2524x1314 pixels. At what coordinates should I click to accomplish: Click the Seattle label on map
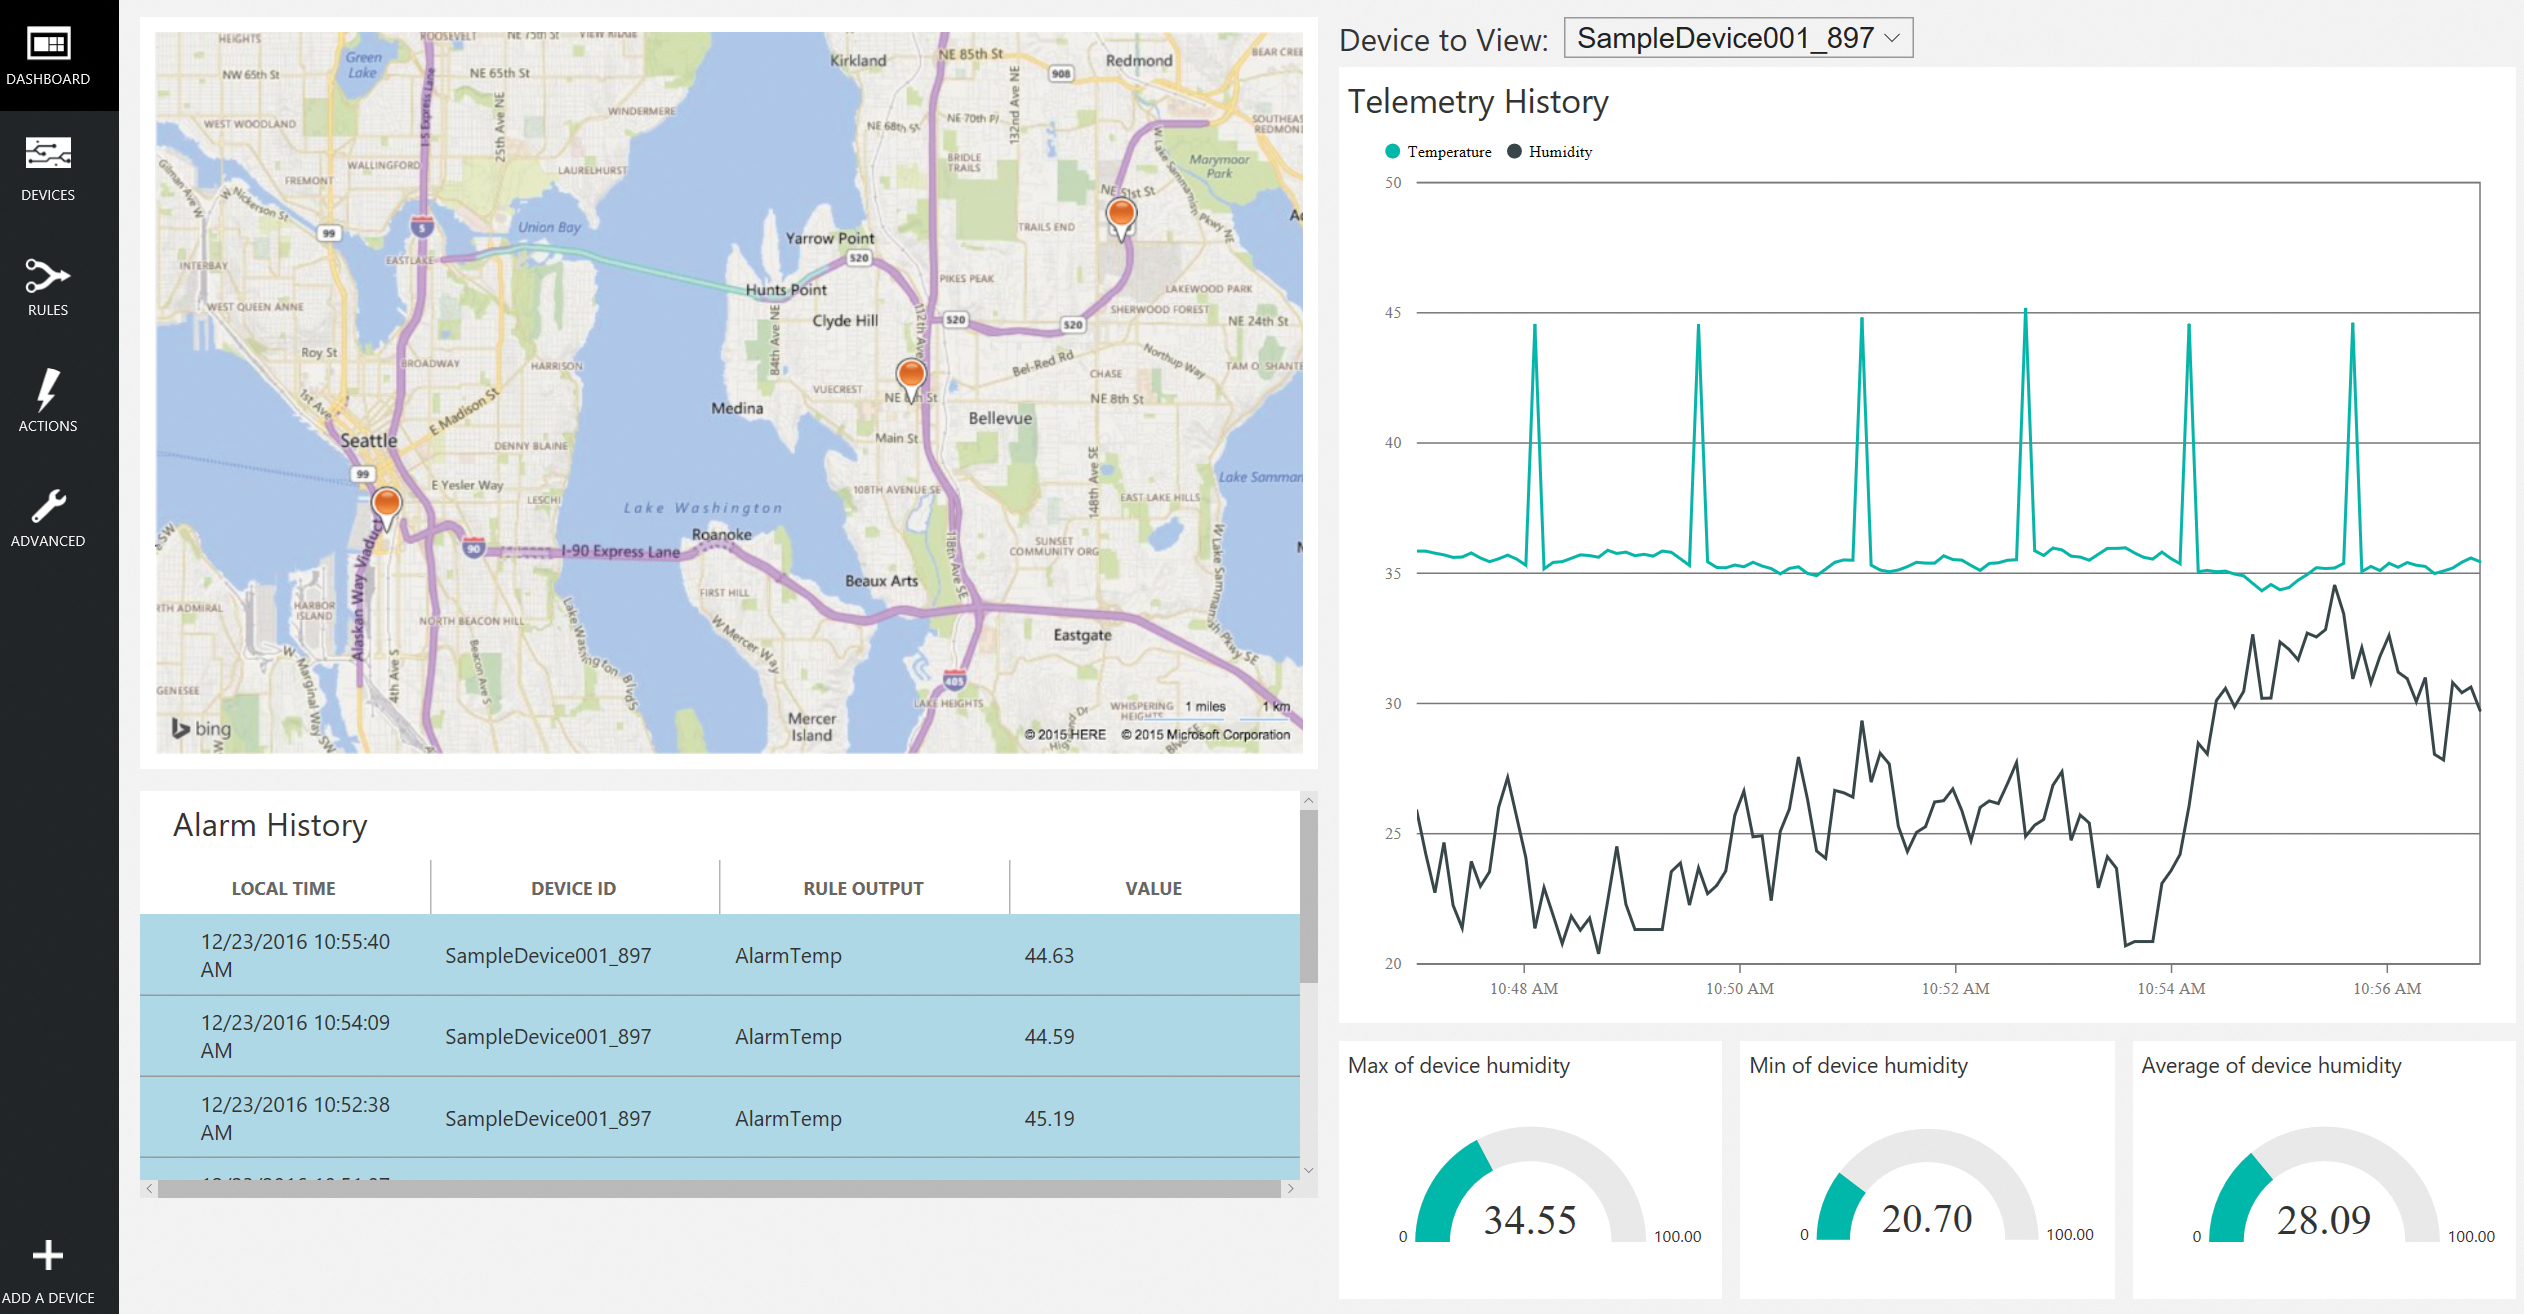[368, 440]
